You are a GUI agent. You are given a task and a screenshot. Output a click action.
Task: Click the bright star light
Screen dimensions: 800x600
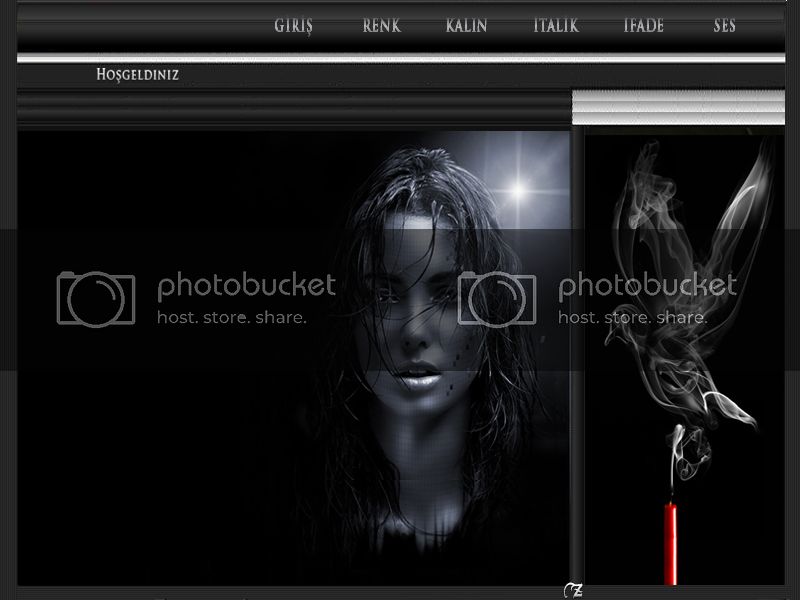[x=518, y=187]
